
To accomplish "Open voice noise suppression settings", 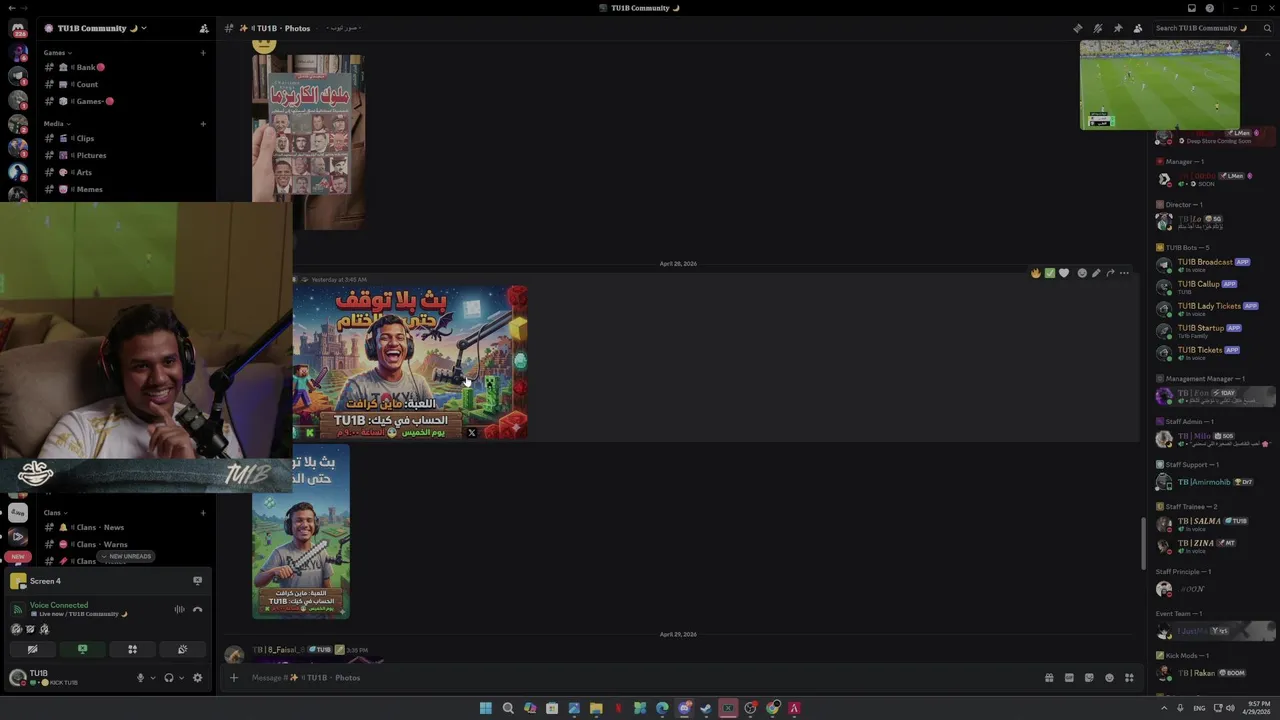I will tap(179, 609).
